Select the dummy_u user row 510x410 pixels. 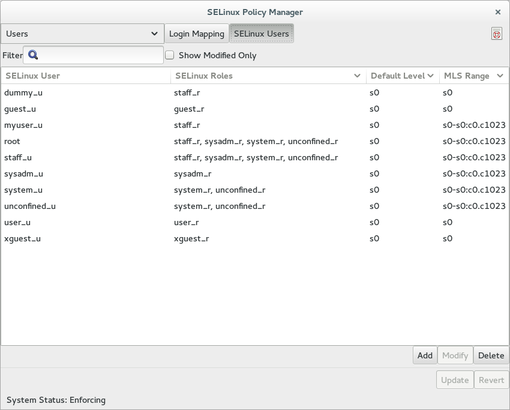255,93
